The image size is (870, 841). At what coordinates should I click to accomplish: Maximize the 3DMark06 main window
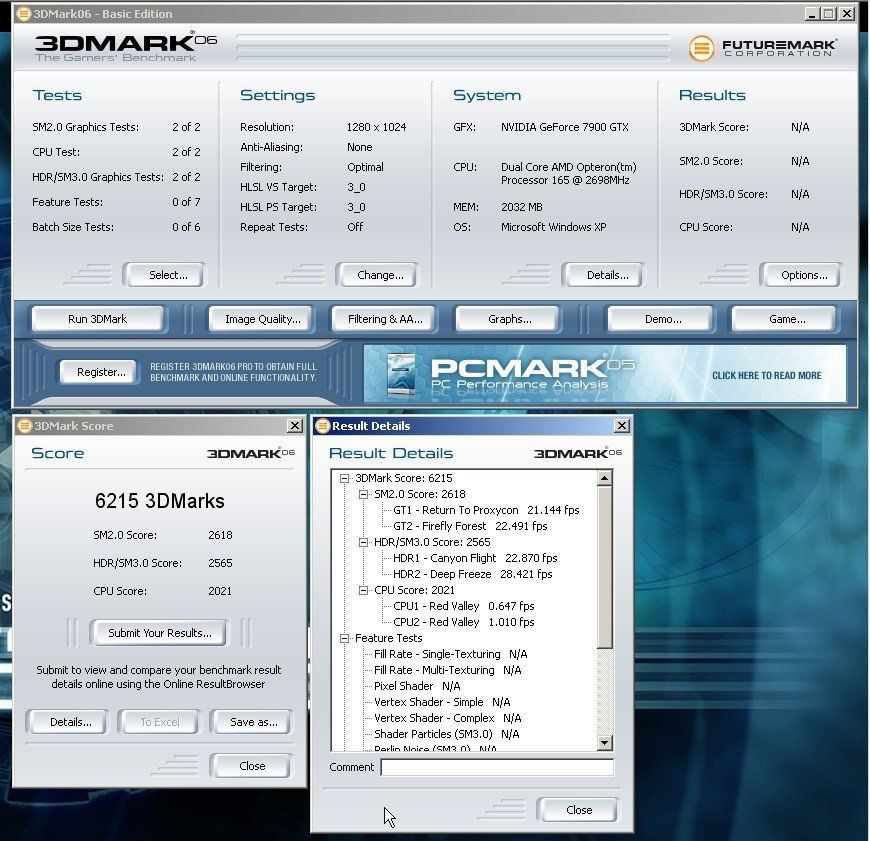[829, 14]
